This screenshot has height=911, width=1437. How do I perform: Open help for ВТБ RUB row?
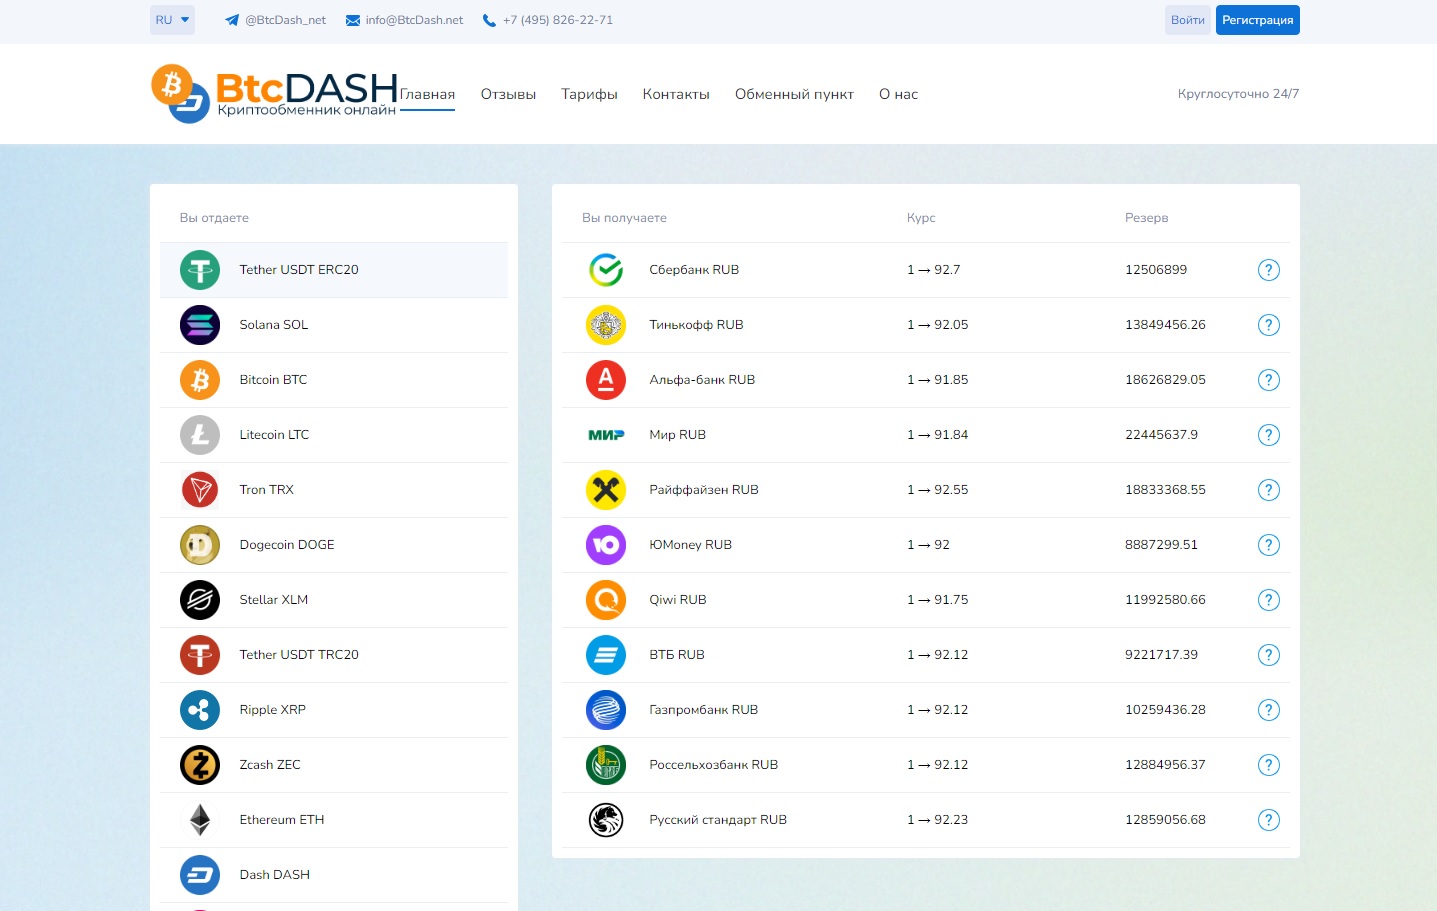[x=1268, y=655]
